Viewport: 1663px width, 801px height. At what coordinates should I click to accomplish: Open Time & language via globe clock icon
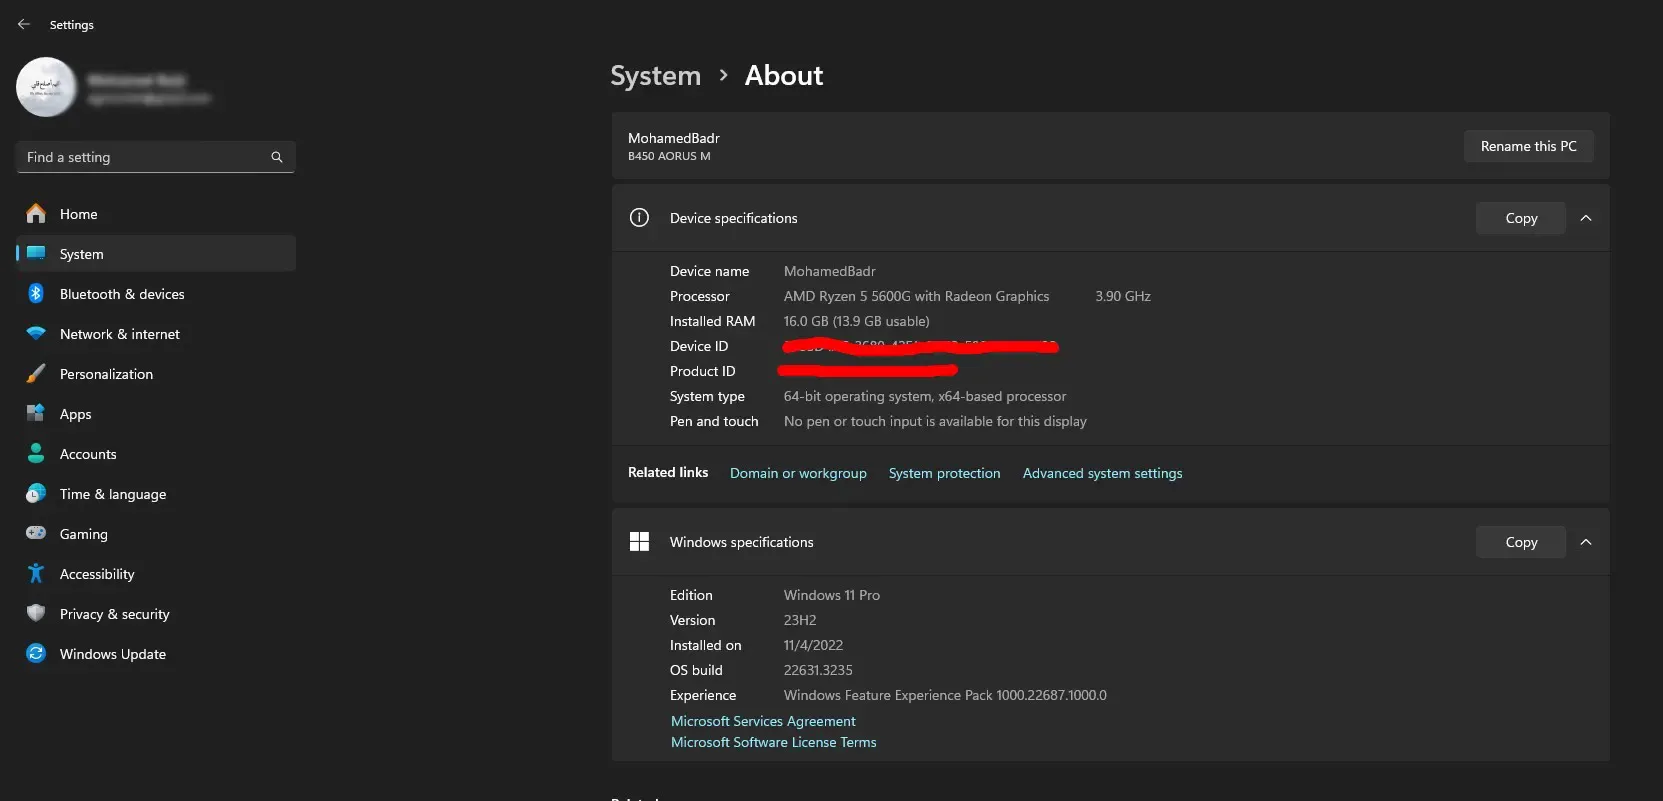(x=36, y=493)
